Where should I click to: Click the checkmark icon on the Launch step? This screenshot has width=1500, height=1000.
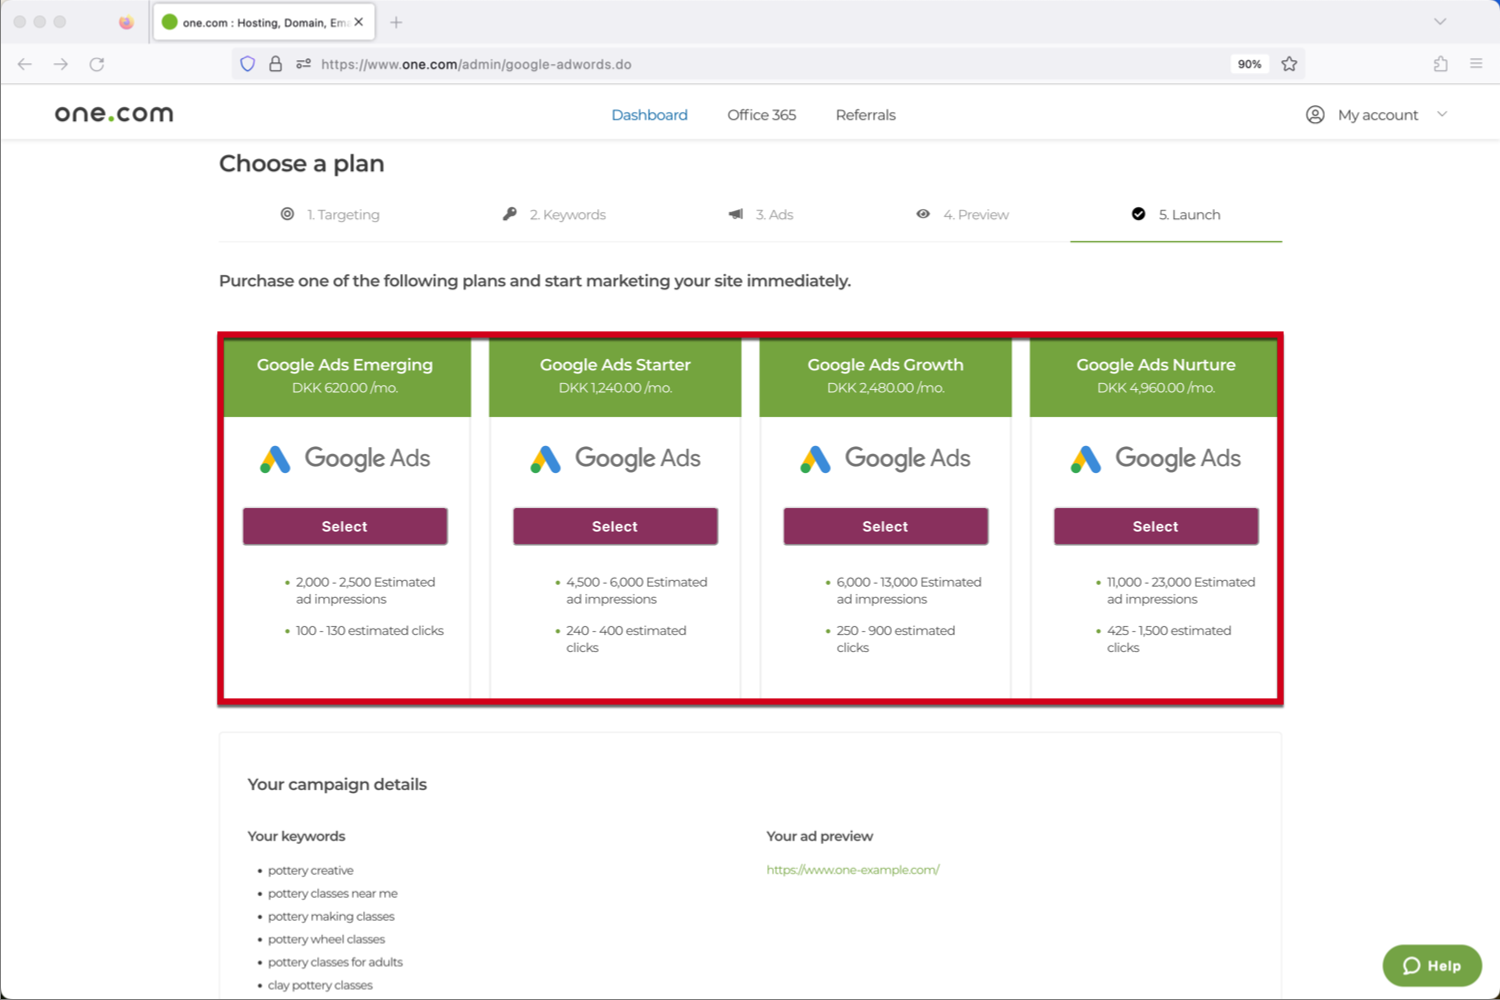(1138, 213)
